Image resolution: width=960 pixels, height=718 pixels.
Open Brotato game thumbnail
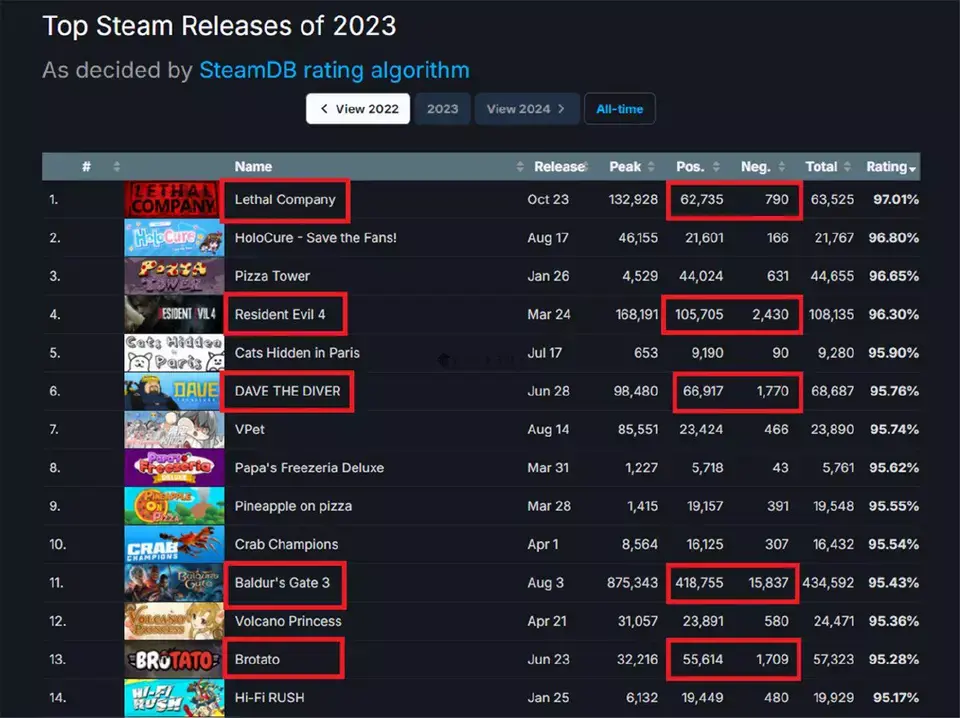coord(174,660)
